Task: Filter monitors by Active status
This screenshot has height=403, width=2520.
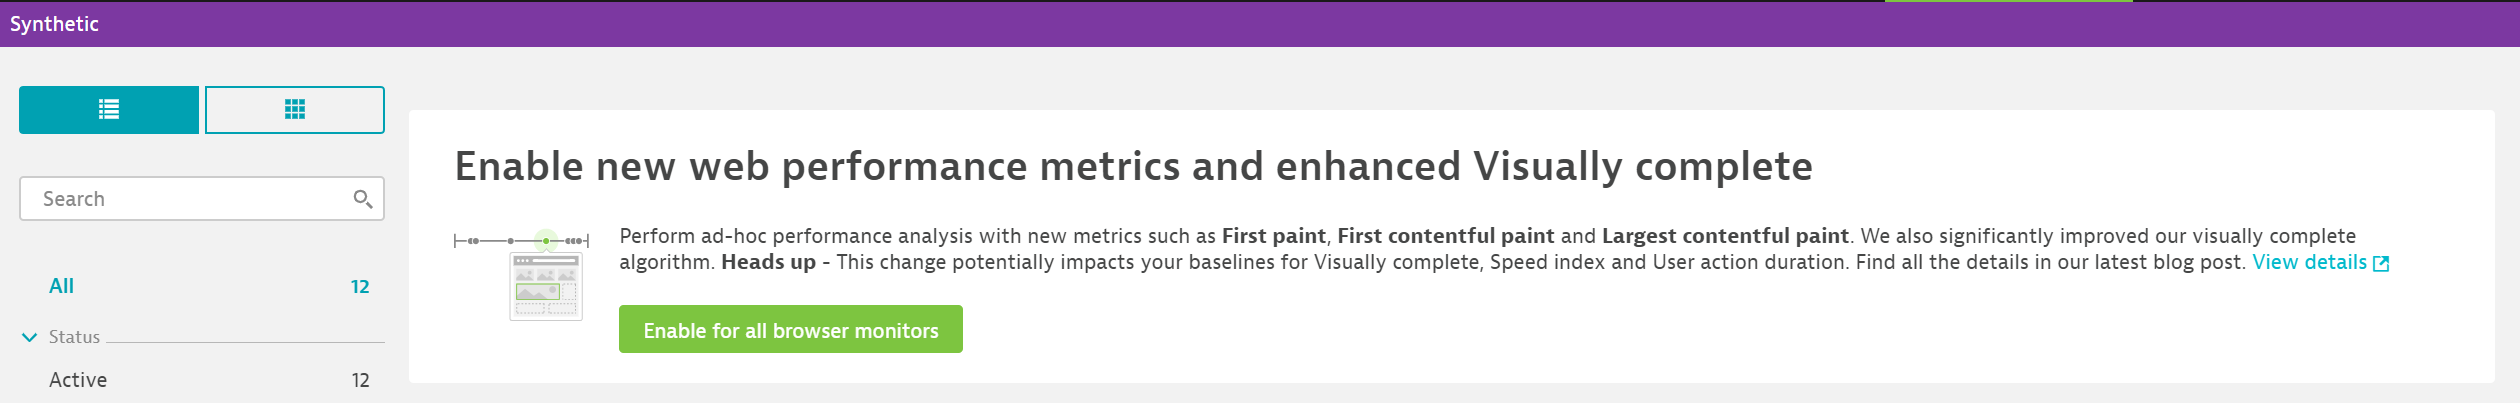Action: 78,380
